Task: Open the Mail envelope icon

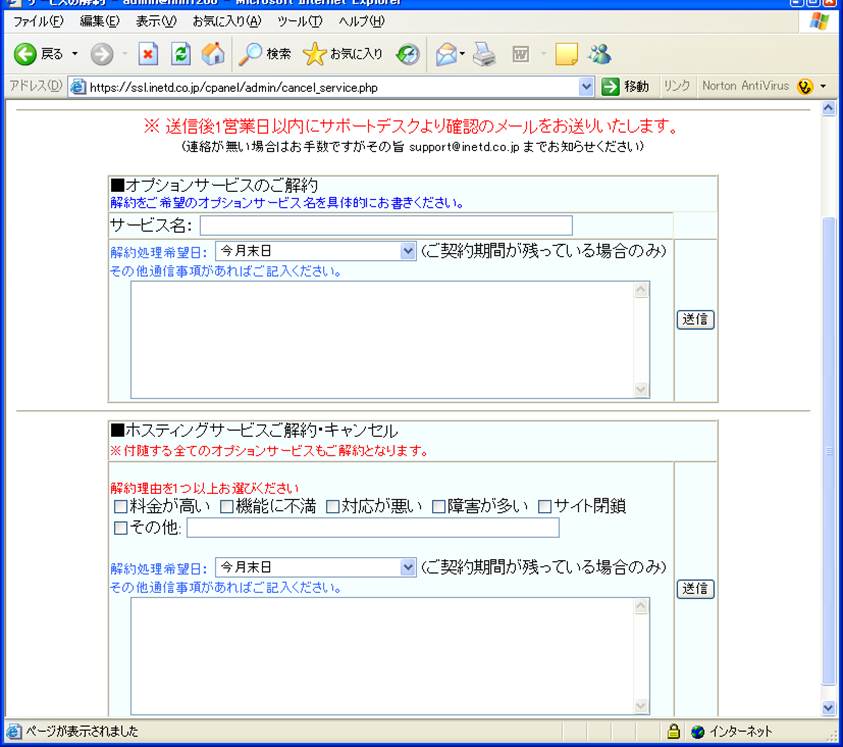Action: [446, 54]
